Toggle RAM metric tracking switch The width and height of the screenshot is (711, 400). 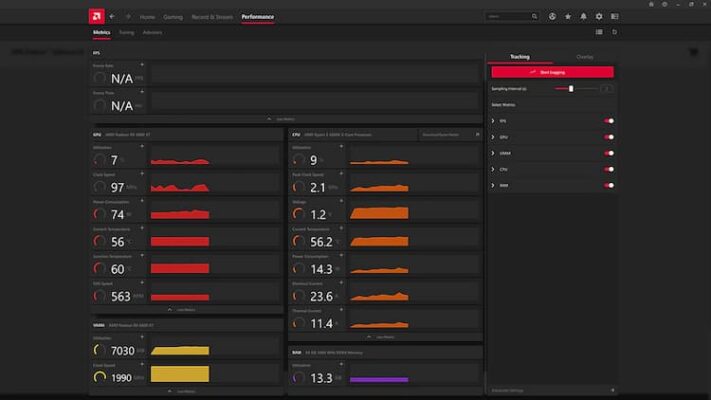(x=609, y=185)
